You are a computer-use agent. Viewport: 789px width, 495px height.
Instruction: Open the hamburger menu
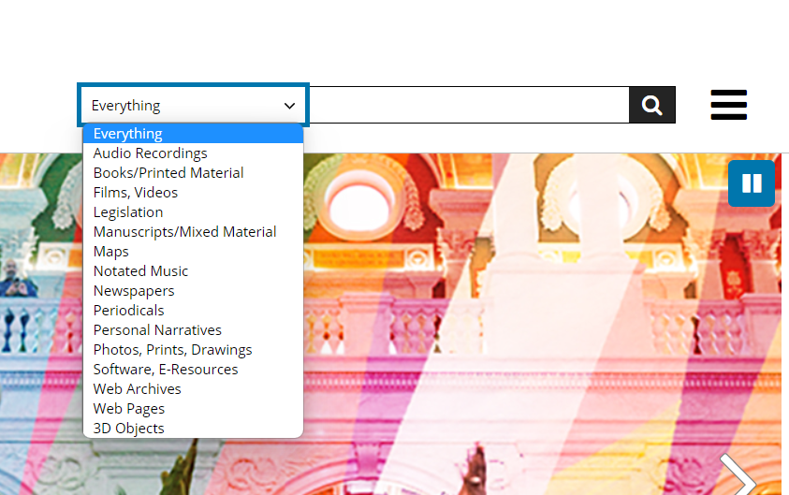pyautogui.click(x=729, y=105)
